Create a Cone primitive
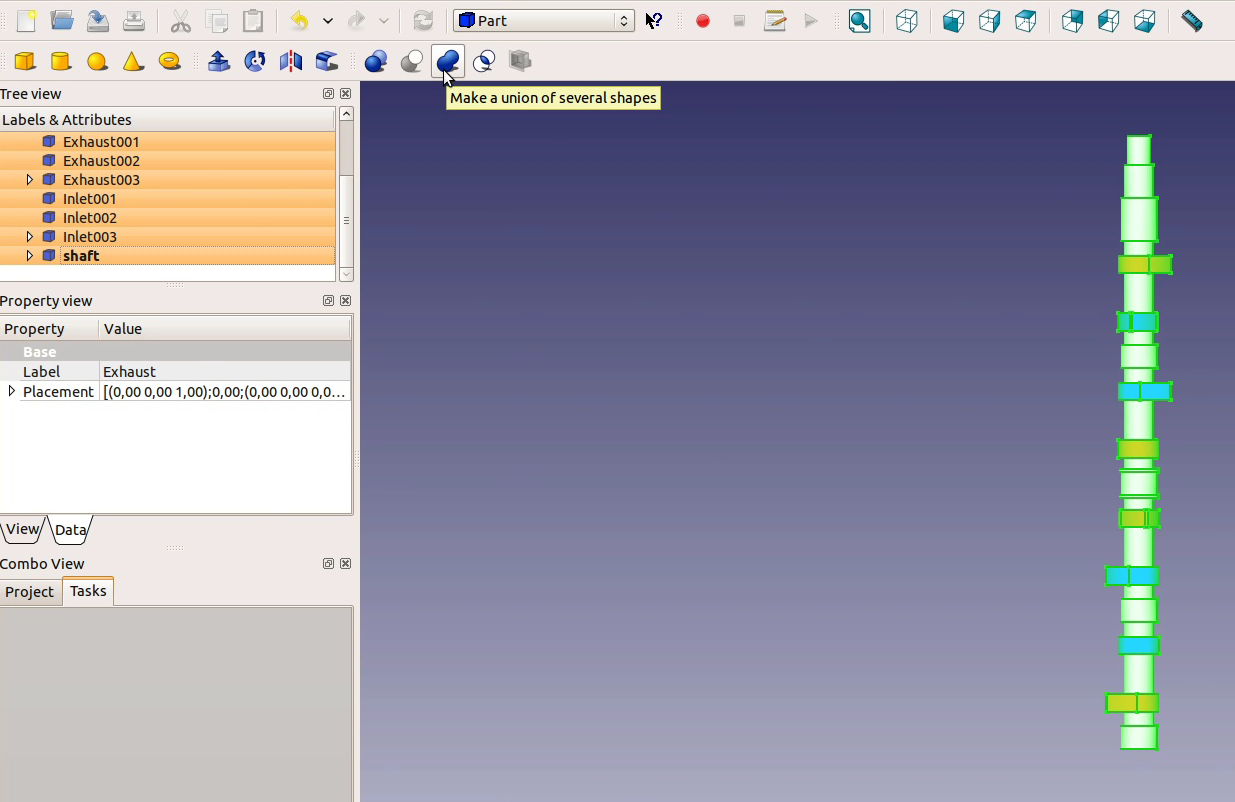Viewport: 1235px width, 802px height. [133, 61]
